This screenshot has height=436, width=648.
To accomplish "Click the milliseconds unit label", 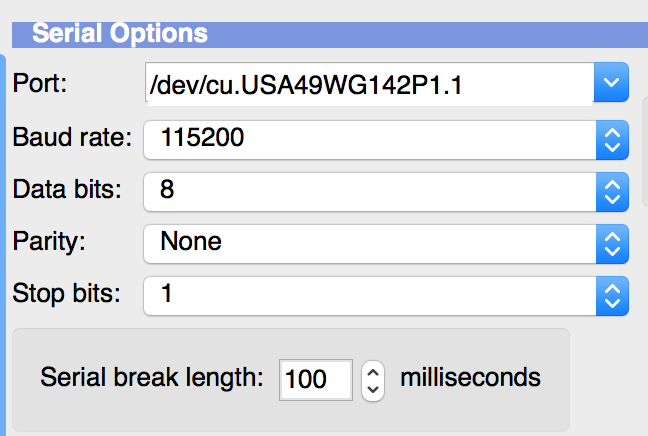I will coord(470,378).
